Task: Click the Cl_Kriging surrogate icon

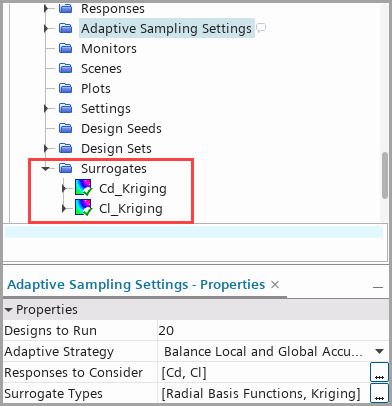Action: click(83, 208)
